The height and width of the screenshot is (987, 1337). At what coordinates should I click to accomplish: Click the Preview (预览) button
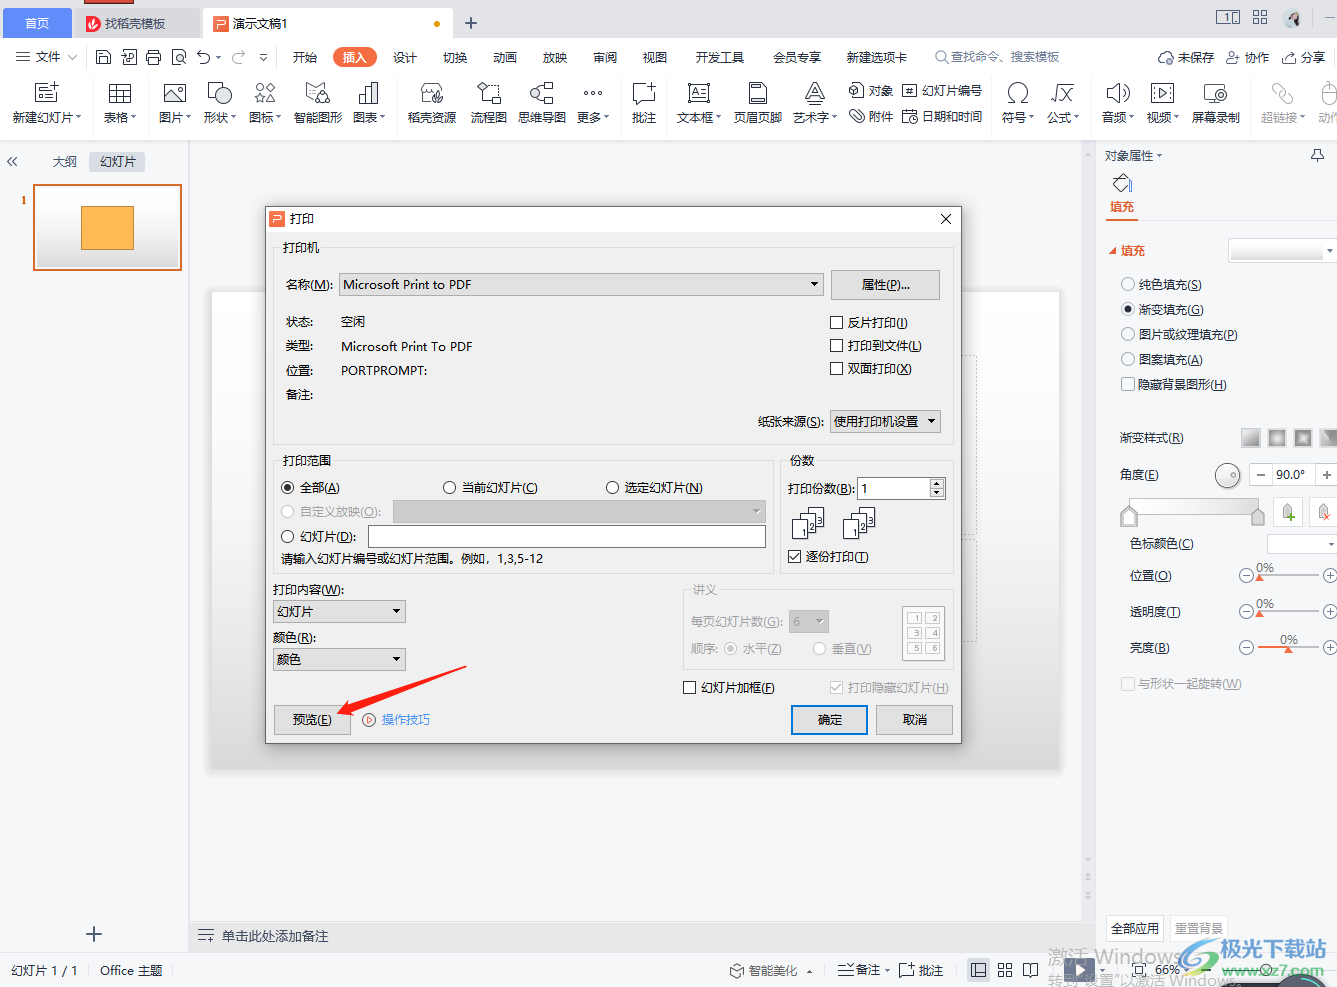[312, 720]
